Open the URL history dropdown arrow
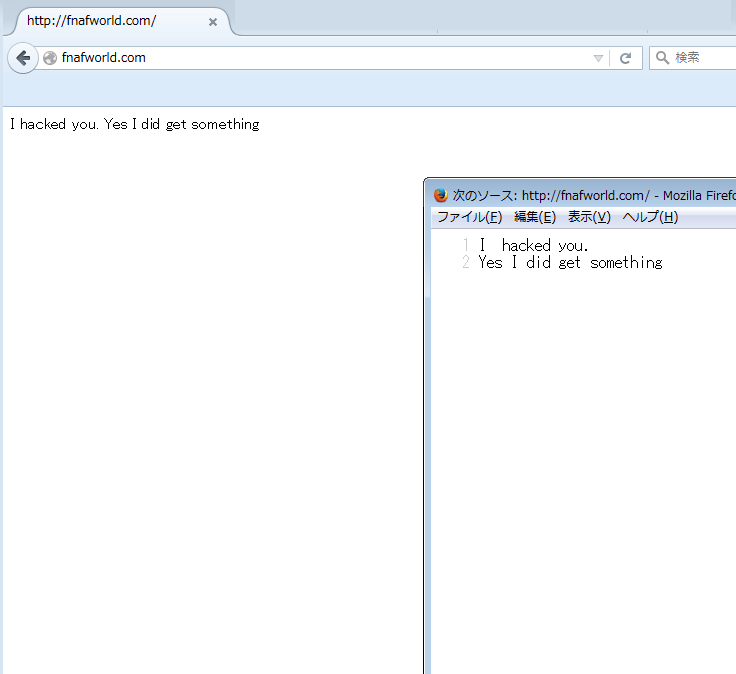The image size is (736, 674). (x=598, y=58)
